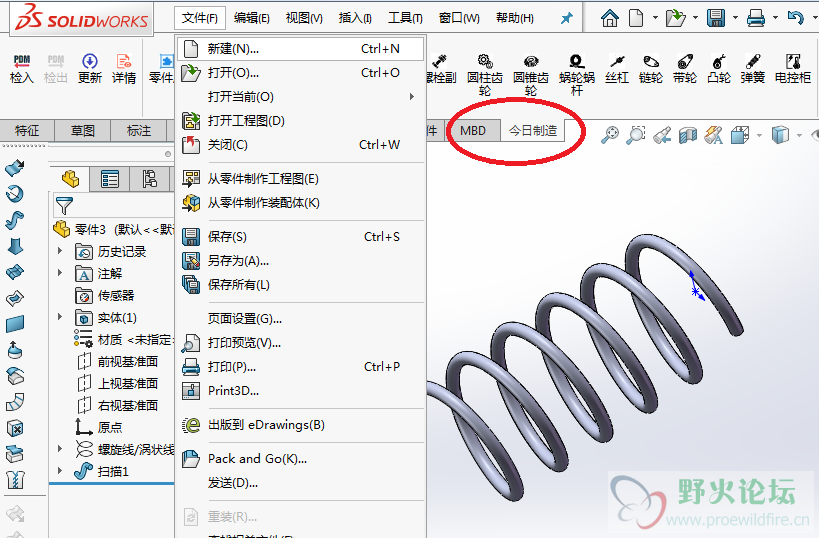This screenshot has height=538, width=819.
Task: Open the 凸轮 cam tool
Action: point(719,69)
